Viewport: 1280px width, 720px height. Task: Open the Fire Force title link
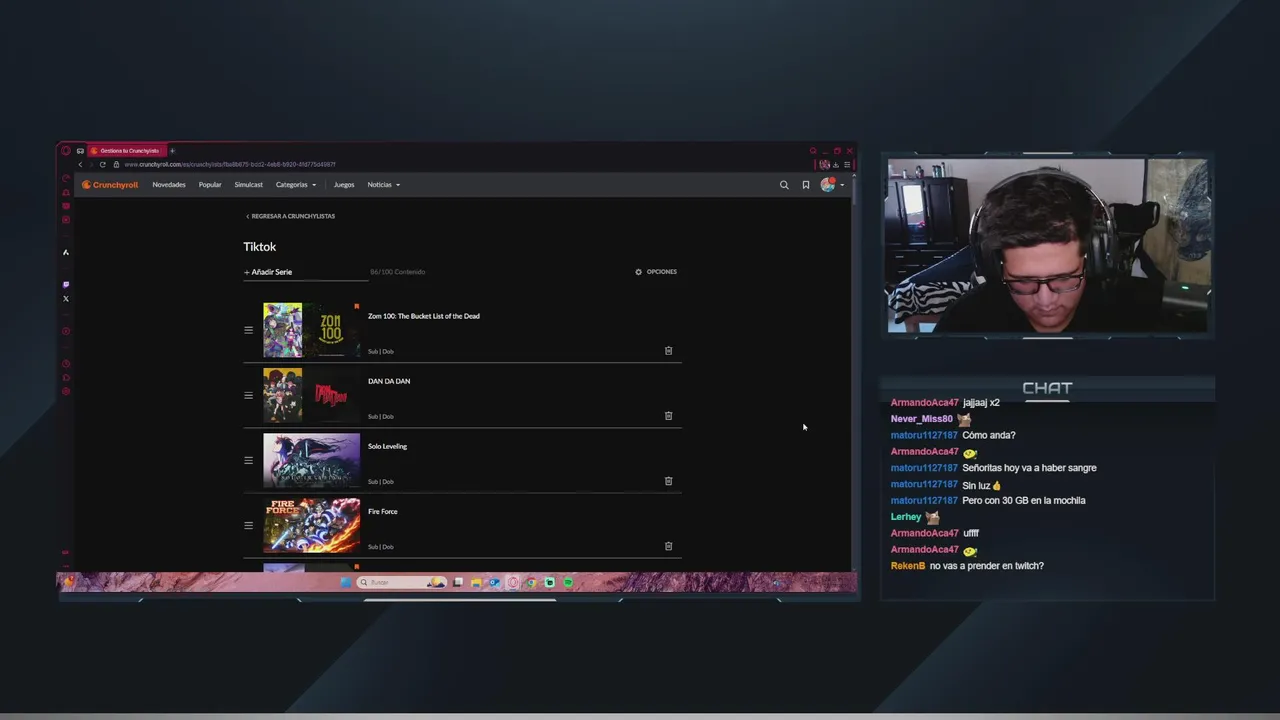point(383,511)
